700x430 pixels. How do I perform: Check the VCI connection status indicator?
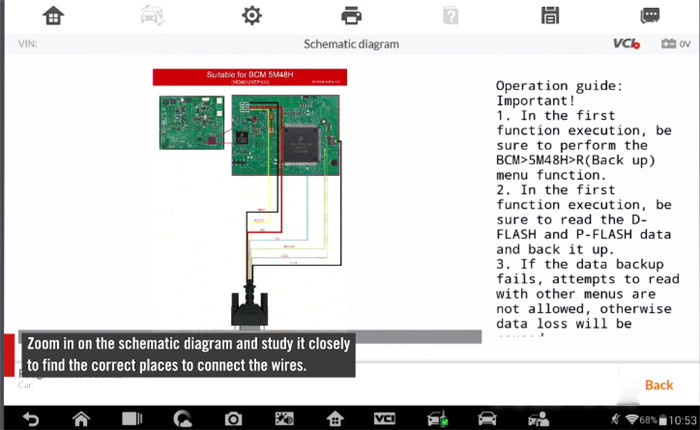pos(626,44)
